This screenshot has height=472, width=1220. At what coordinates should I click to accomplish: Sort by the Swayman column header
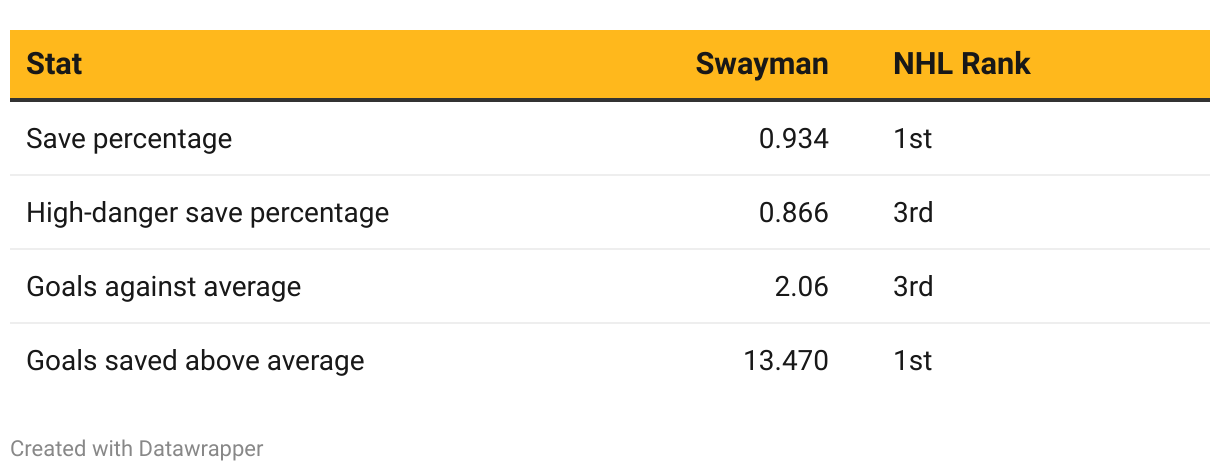[x=762, y=65]
